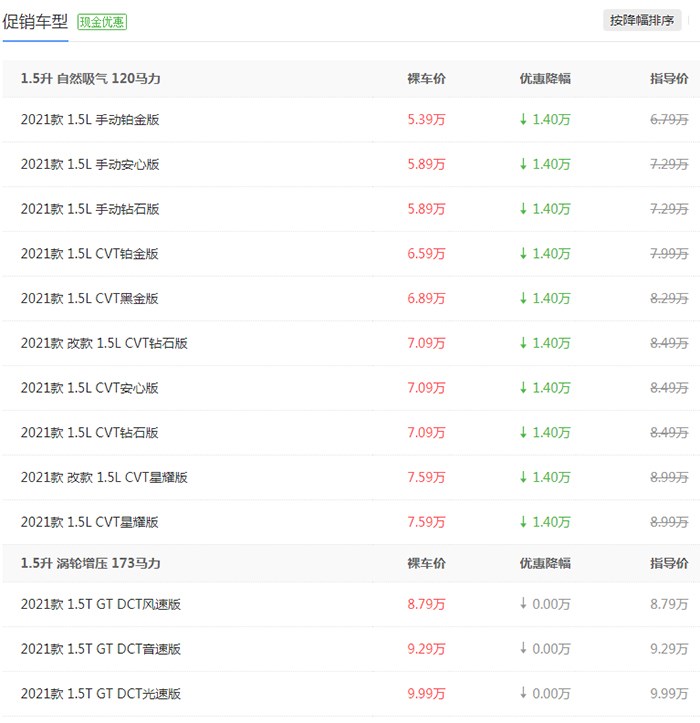This screenshot has height=723, width=700.
Task: Click the green down-arrow in 手动铂金版 row
Action: (522, 120)
